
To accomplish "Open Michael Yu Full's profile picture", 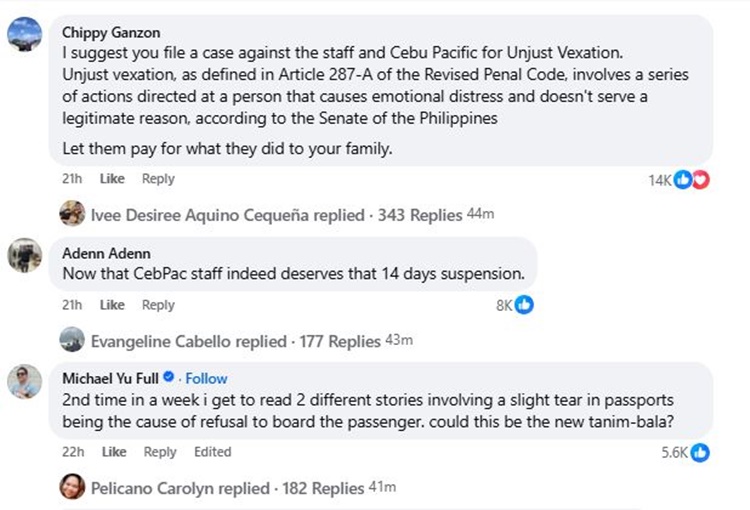I will pos(24,381).
